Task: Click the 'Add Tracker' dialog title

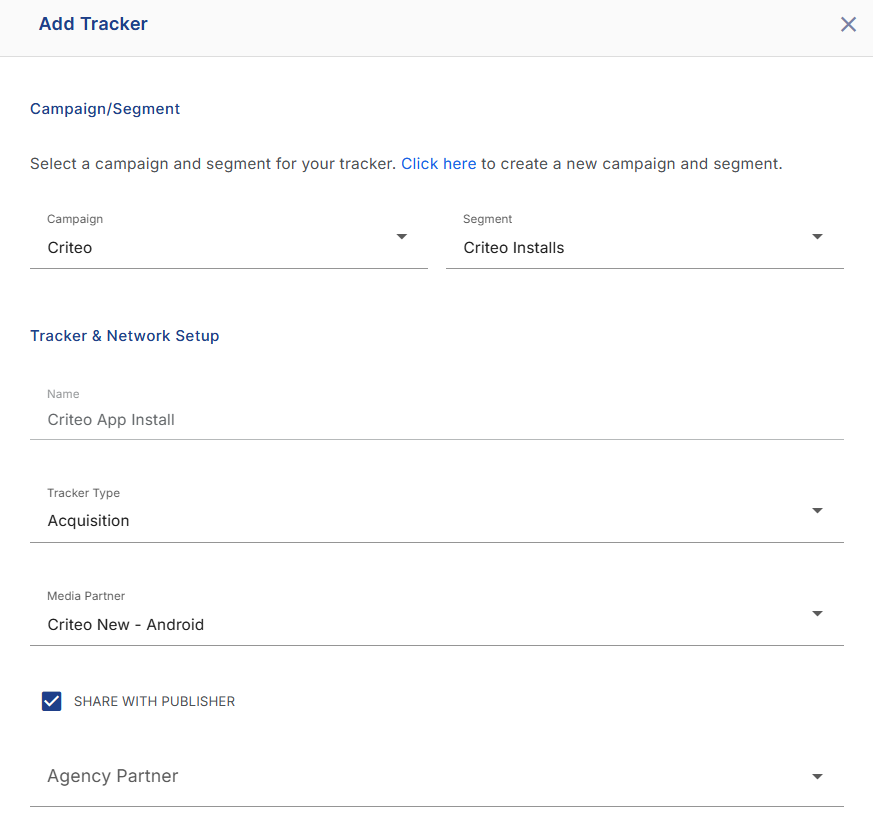Action: [x=93, y=24]
